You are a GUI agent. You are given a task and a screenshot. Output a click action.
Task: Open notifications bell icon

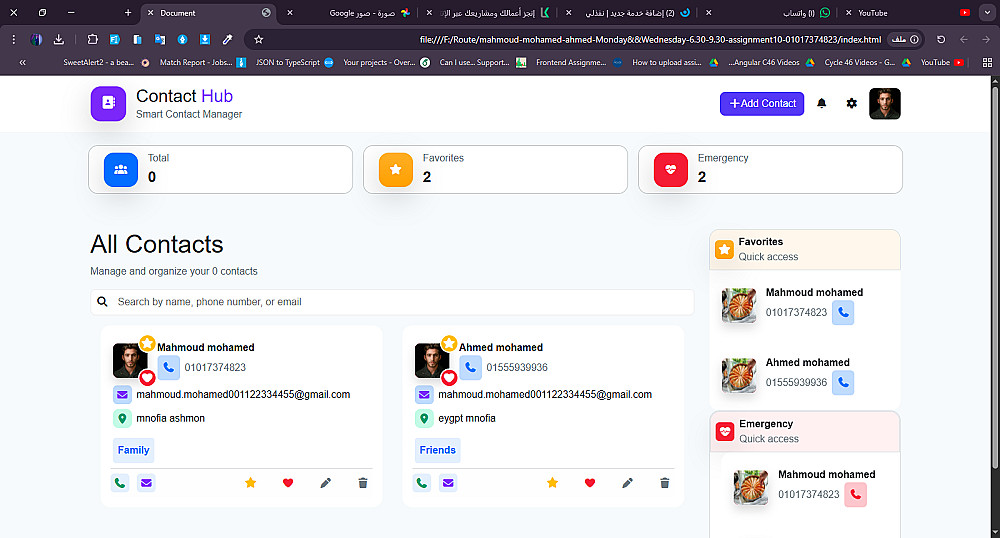pyautogui.click(x=821, y=103)
